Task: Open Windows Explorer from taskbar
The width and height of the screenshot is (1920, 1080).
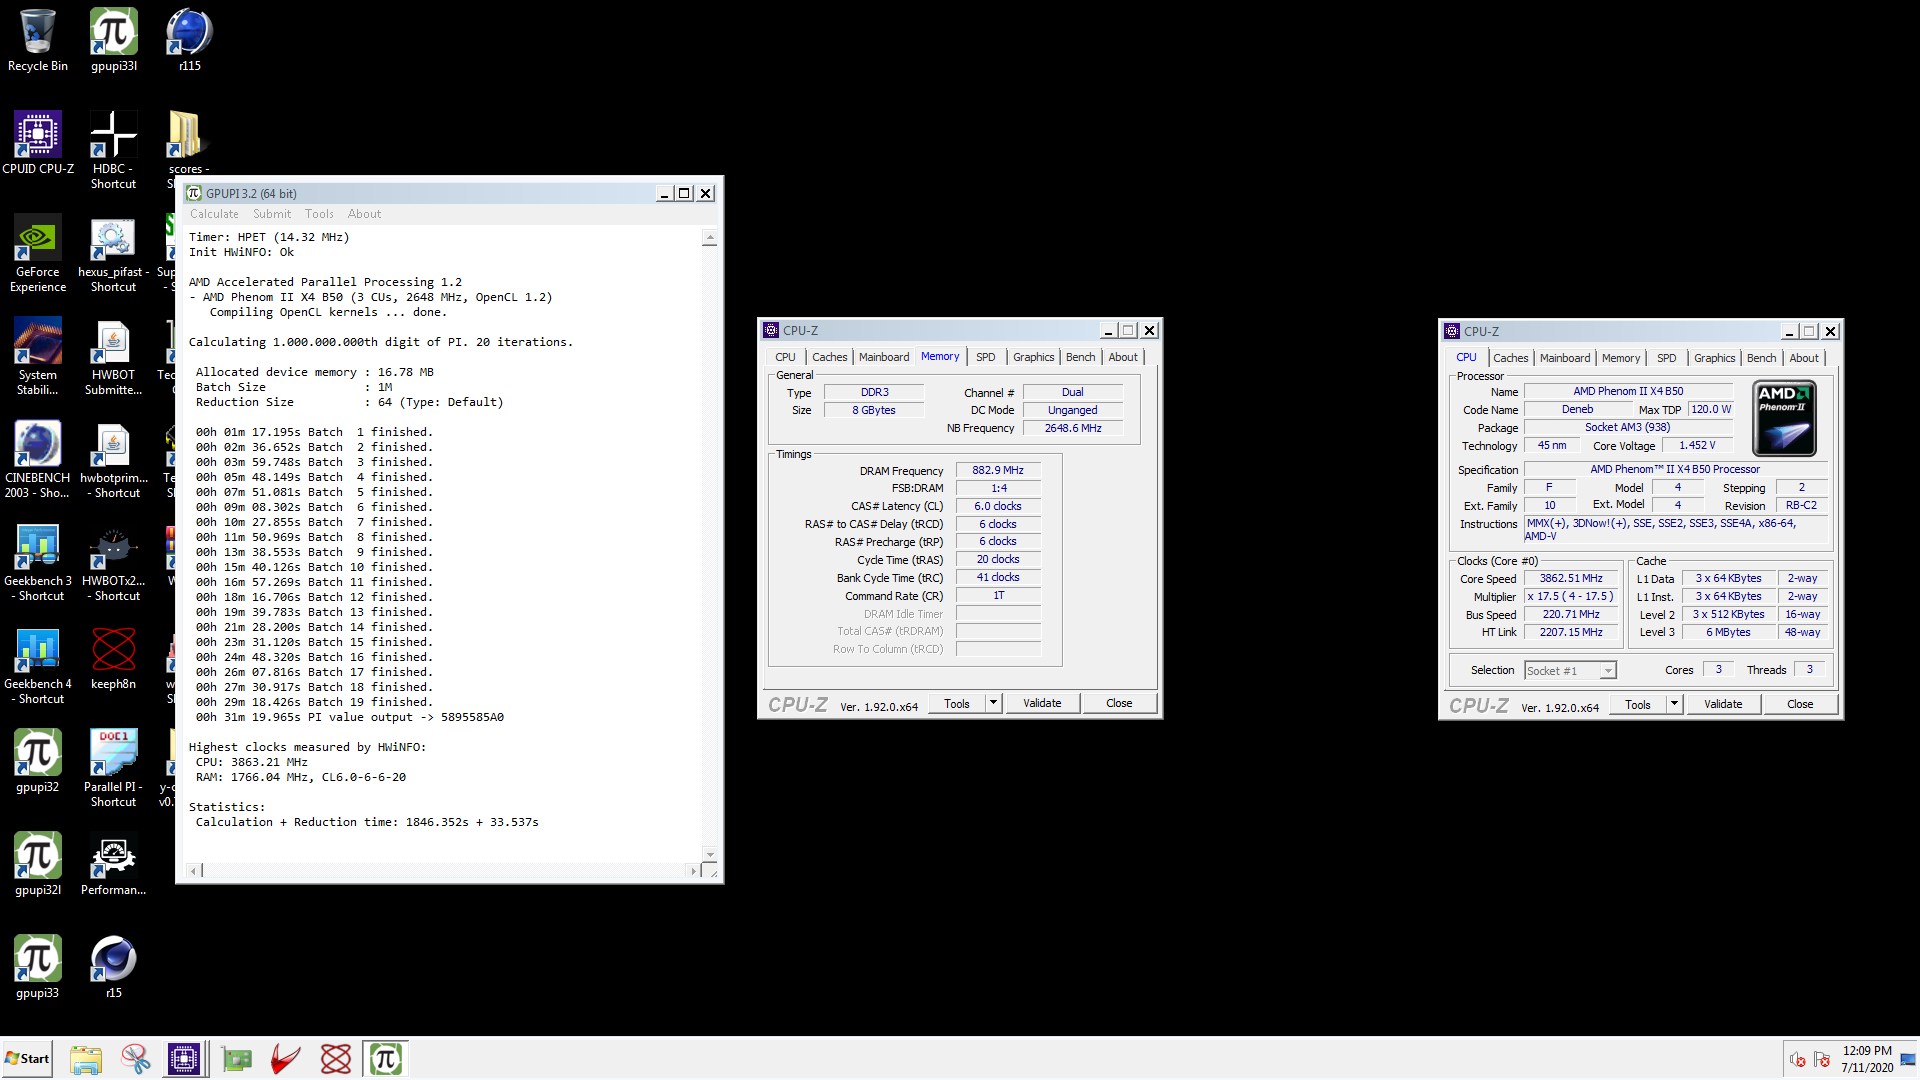Action: (x=86, y=1059)
